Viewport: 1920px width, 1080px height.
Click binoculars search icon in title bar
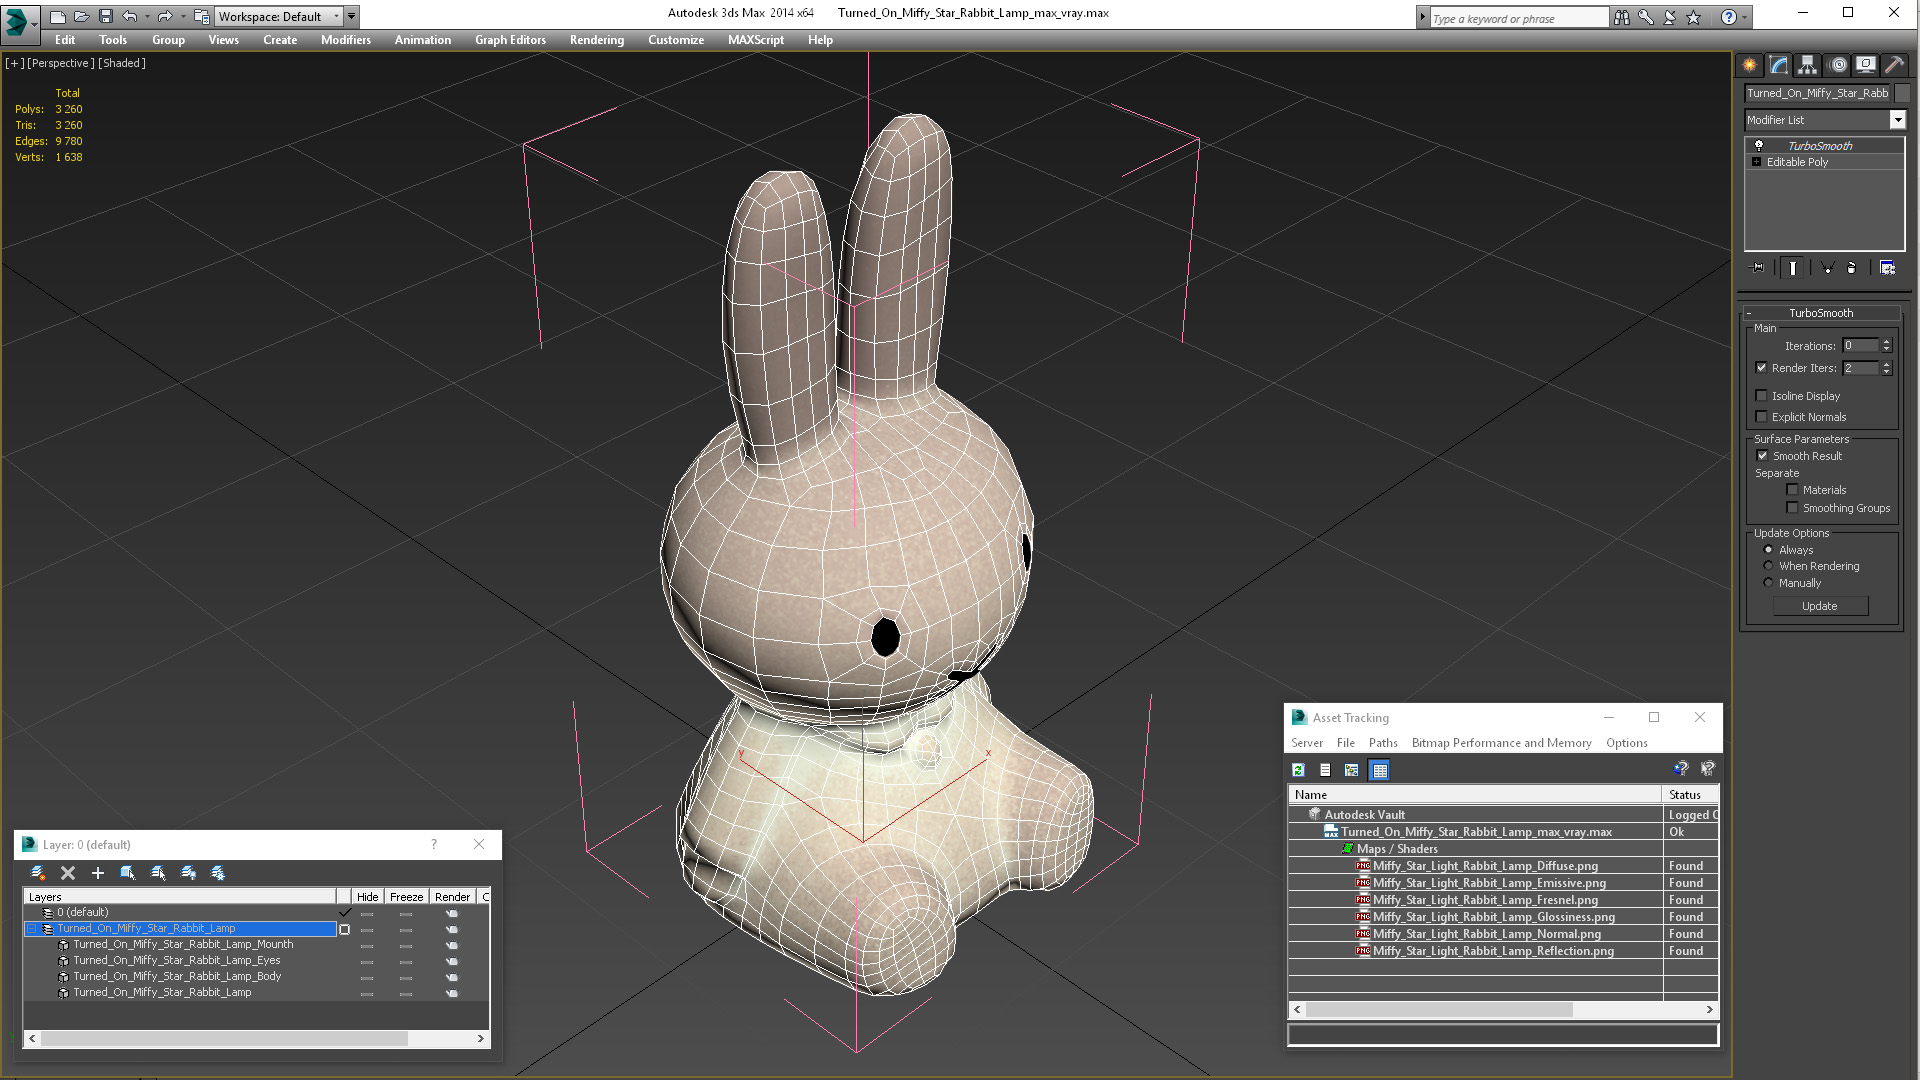(x=1621, y=17)
